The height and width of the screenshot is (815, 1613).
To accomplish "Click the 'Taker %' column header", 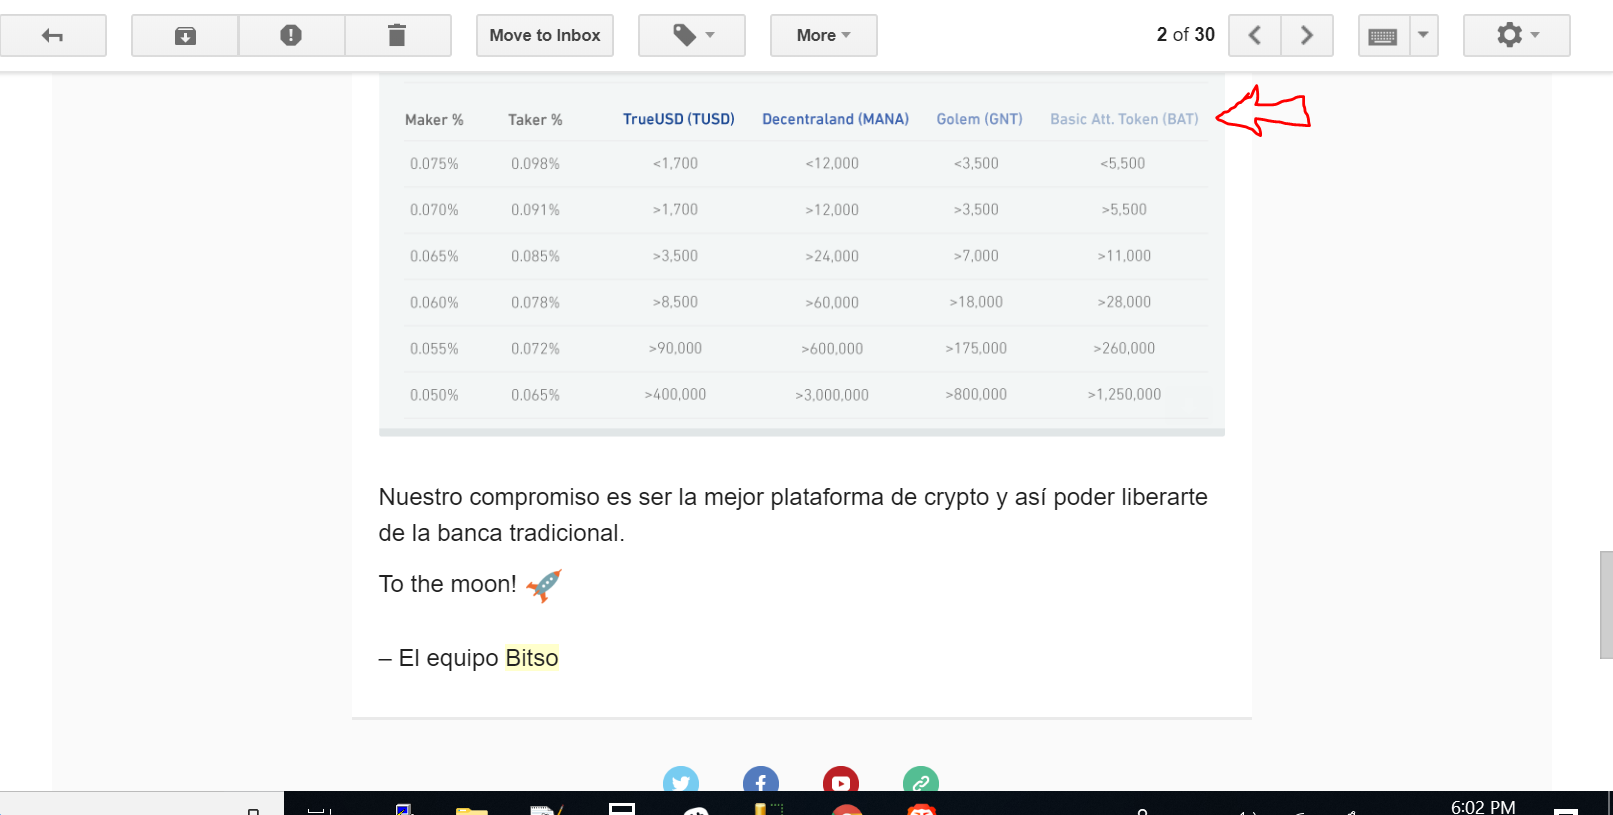I will (x=535, y=120).
